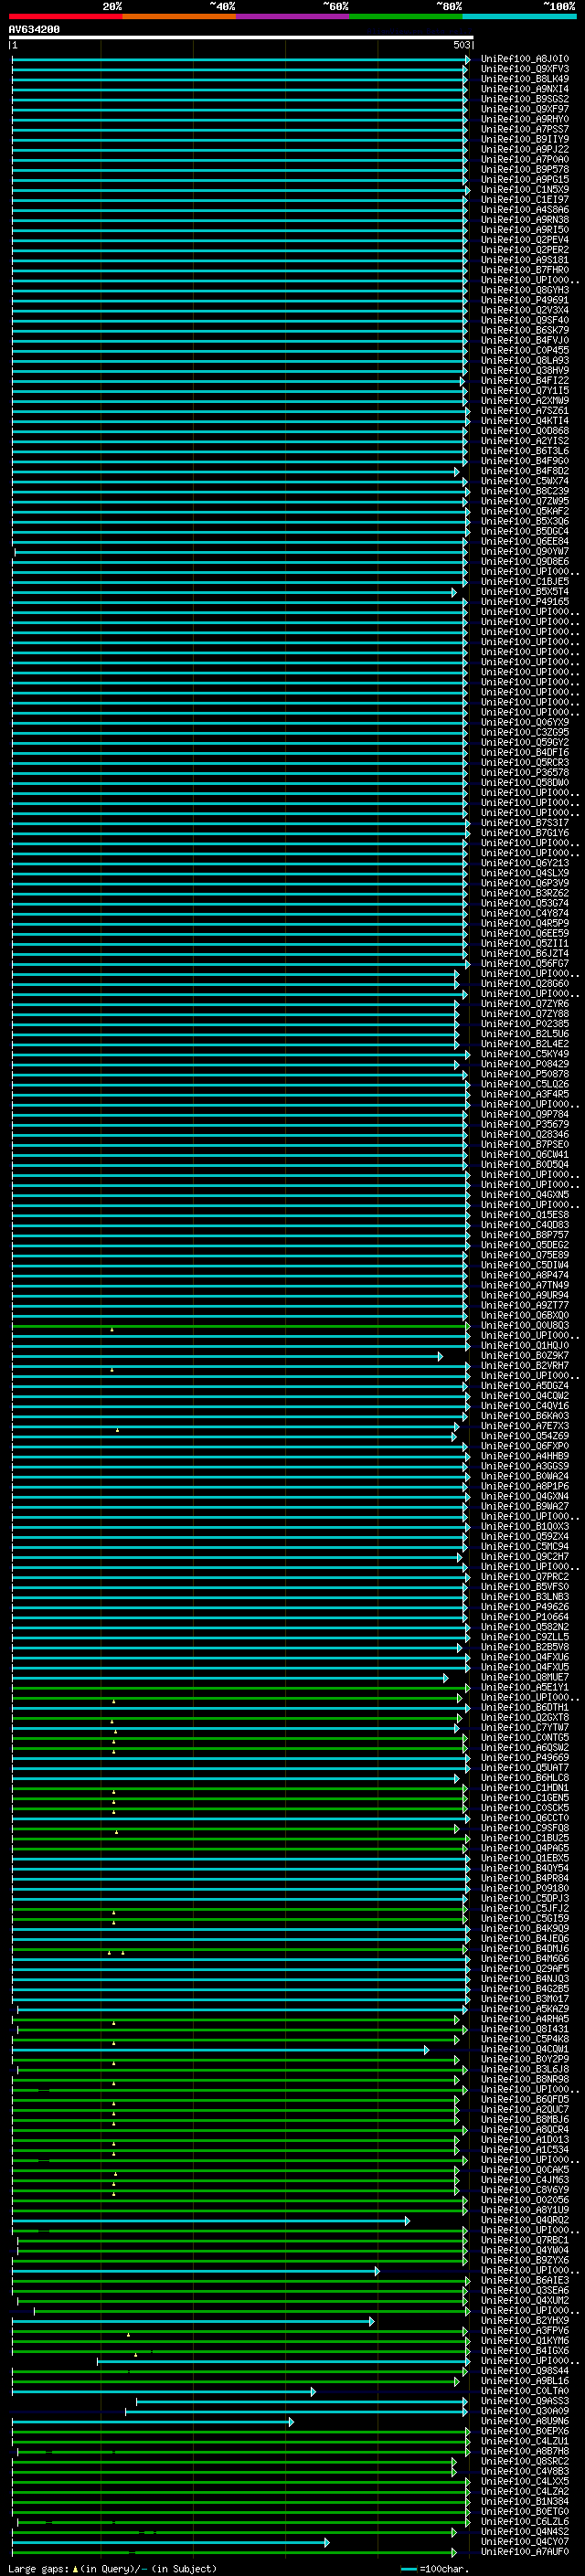Open hit UniRef100_B7FHR0
Image resolution: width=585 pixels, height=2576 pixels.
click(524, 270)
